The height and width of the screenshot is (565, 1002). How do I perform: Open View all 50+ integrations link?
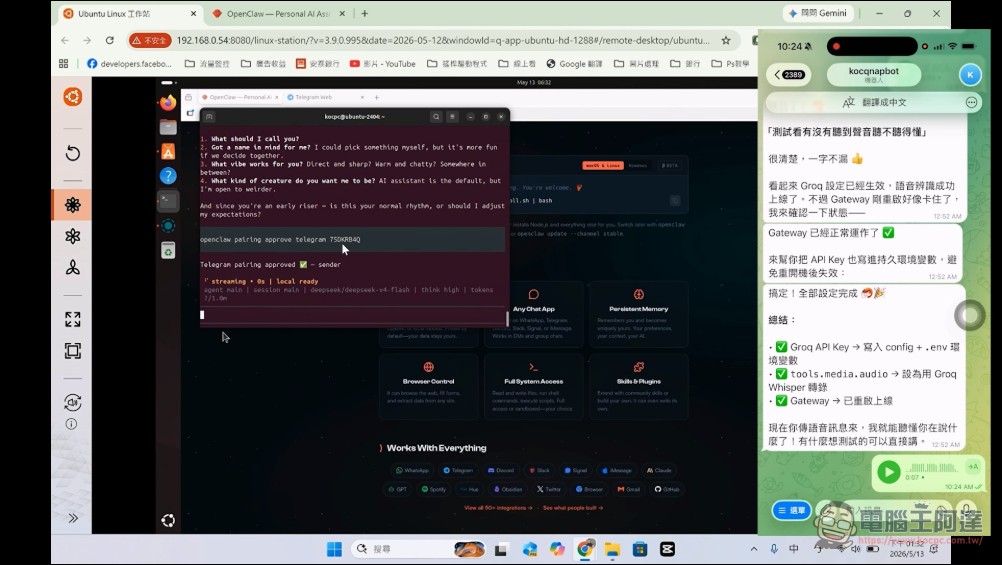point(498,508)
